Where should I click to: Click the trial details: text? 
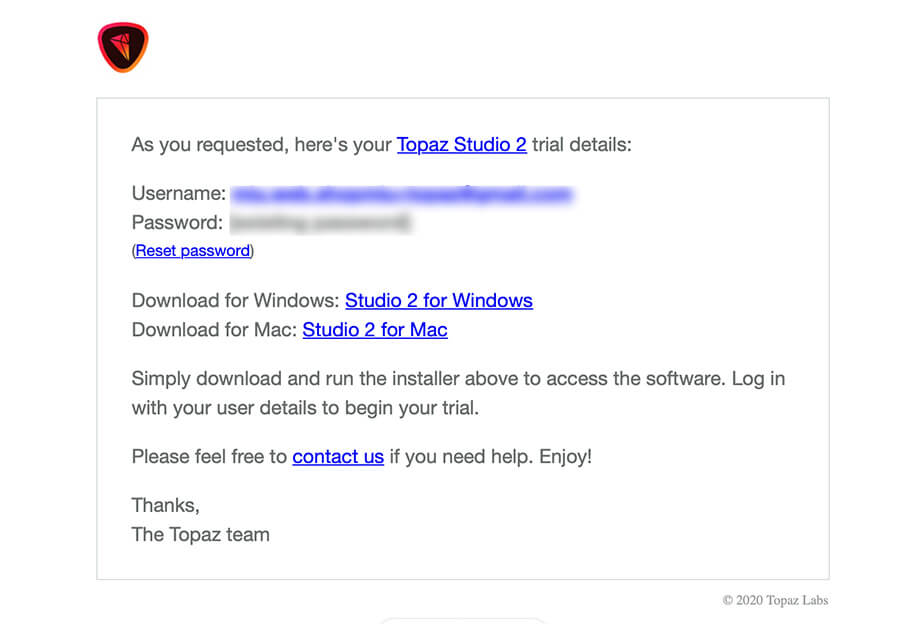coord(582,144)
